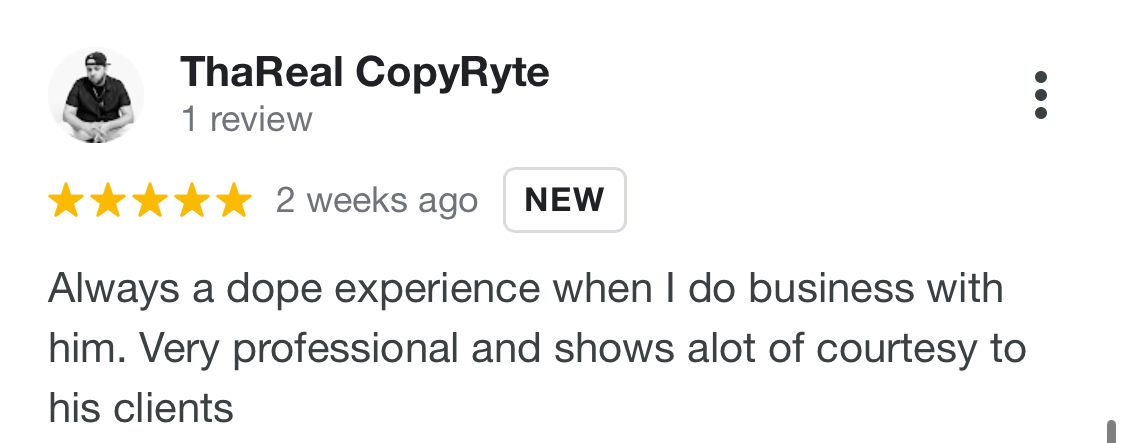The image size is (1125, 443).
Task: Select the third (middle) rating star
Action: click(150, 201)
